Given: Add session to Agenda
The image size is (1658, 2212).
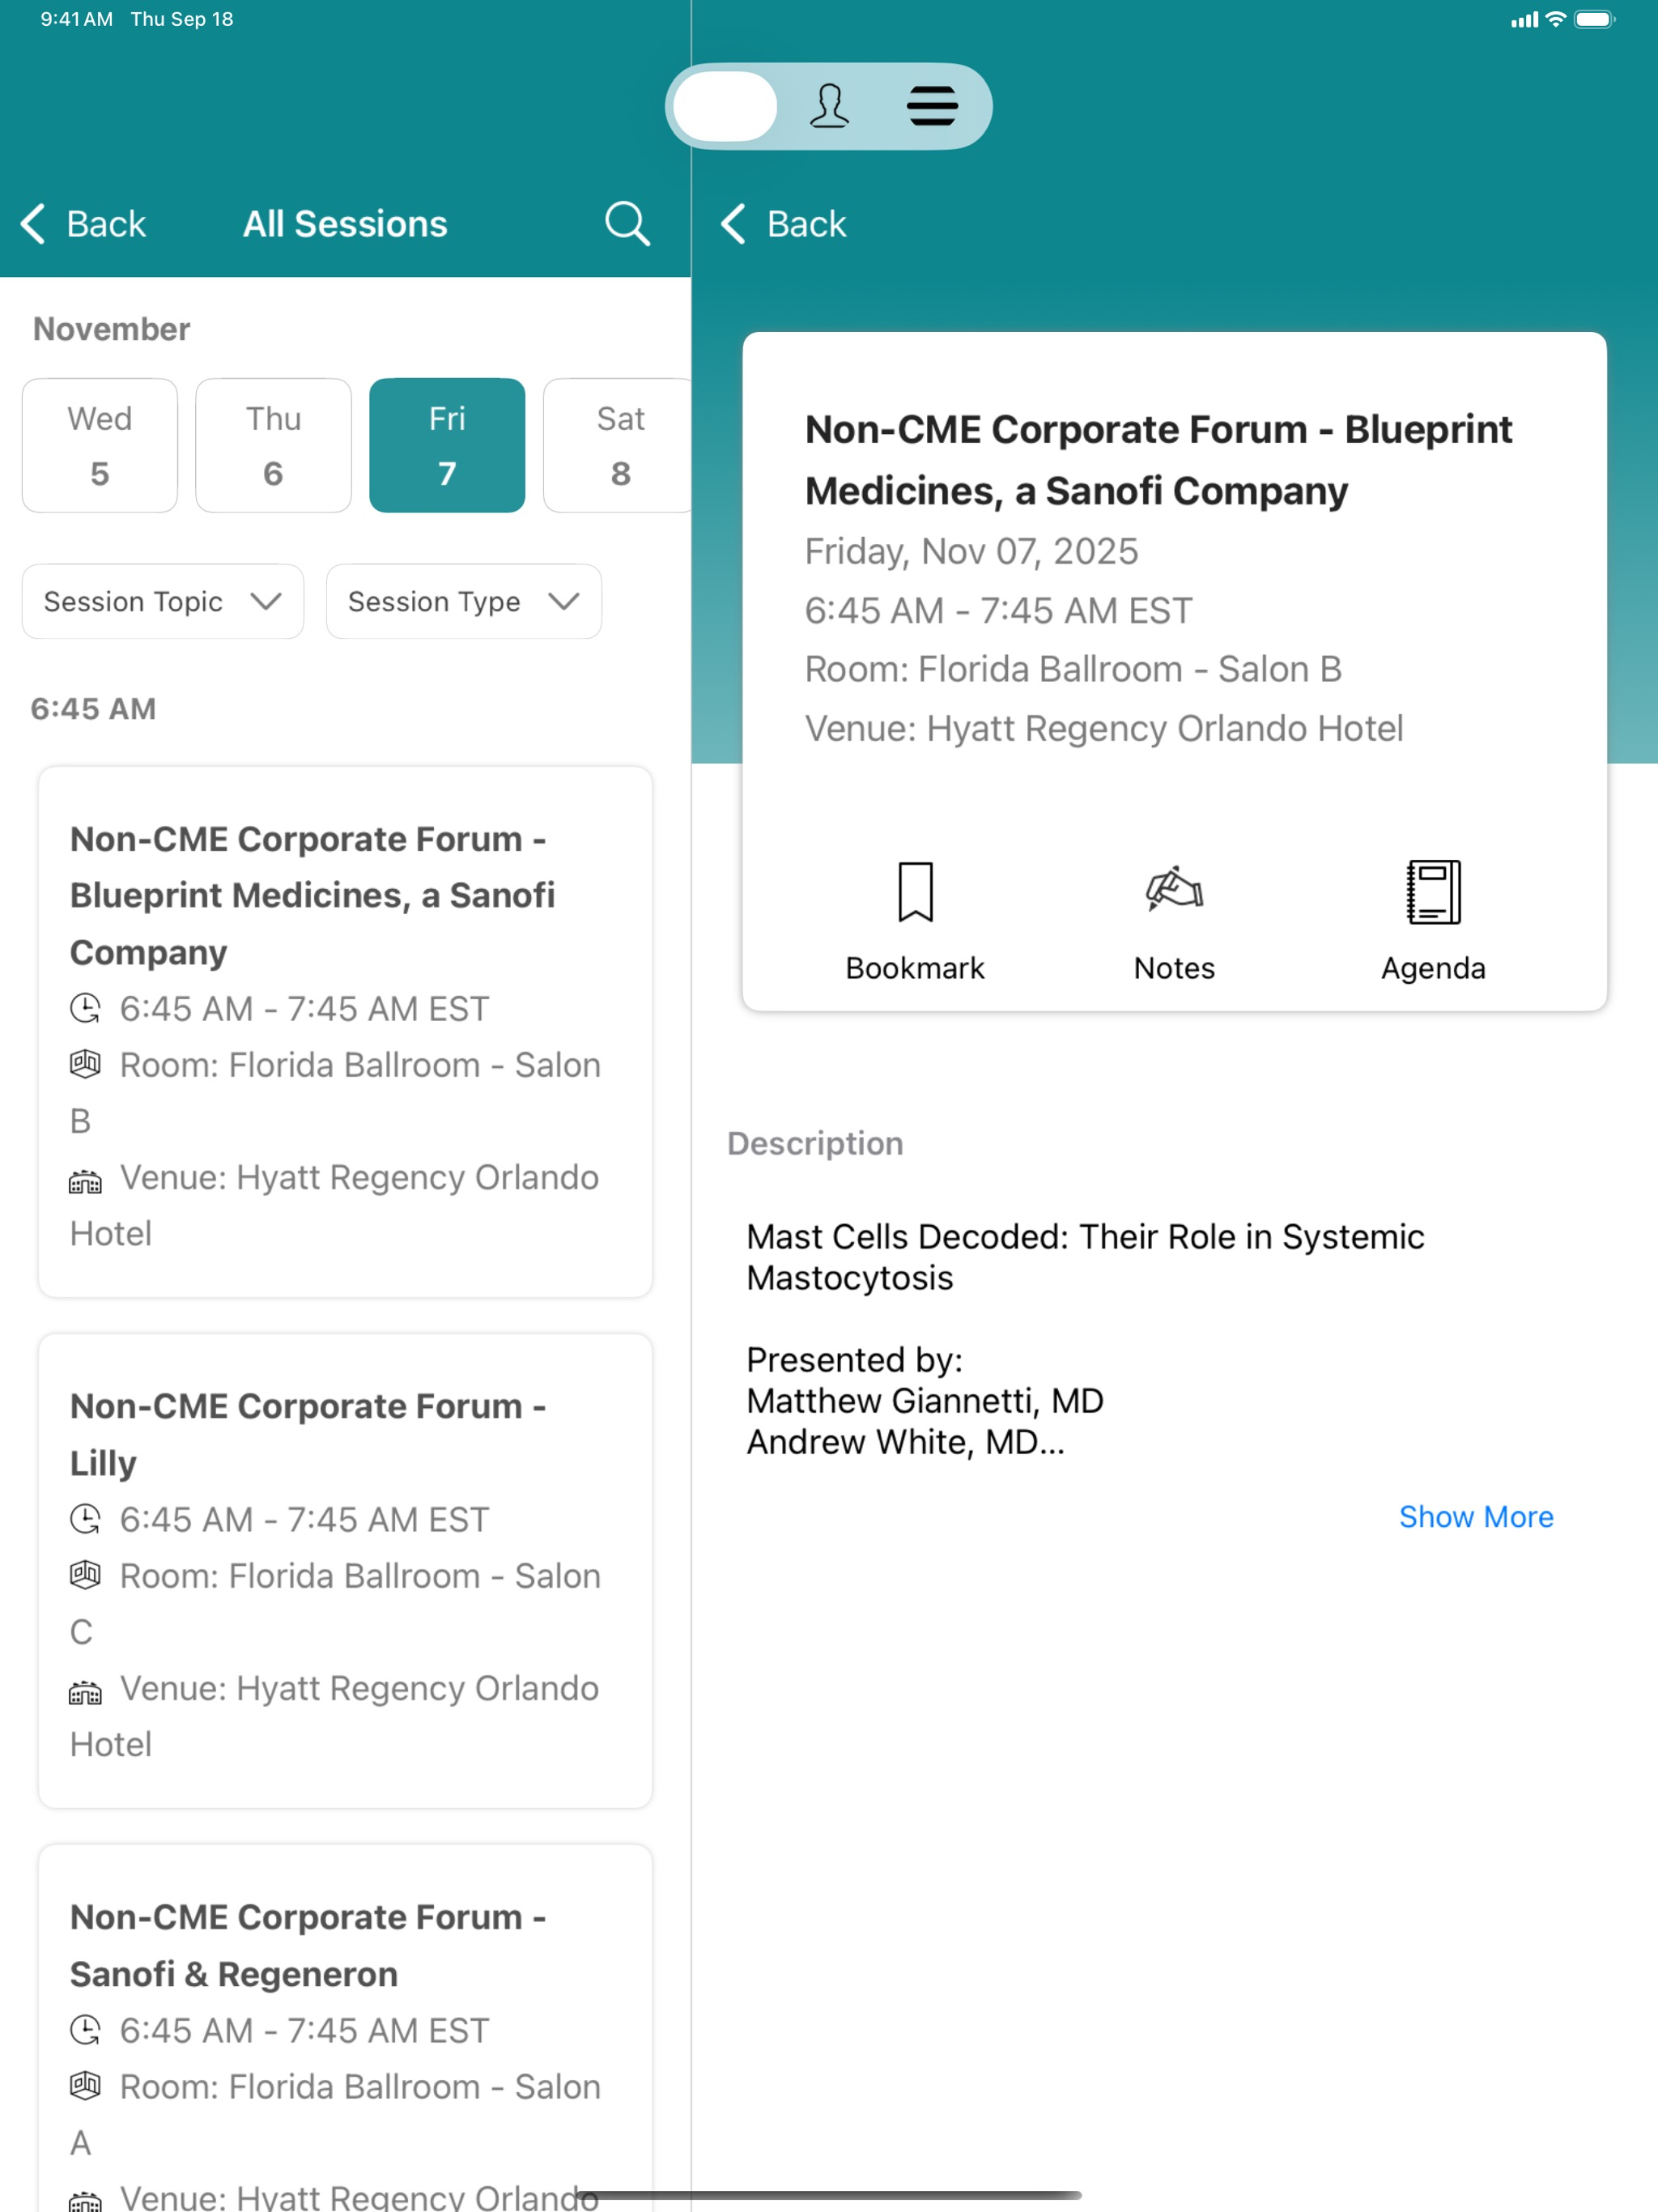Looking at the screenshot, I should [x=1433, y=921].
